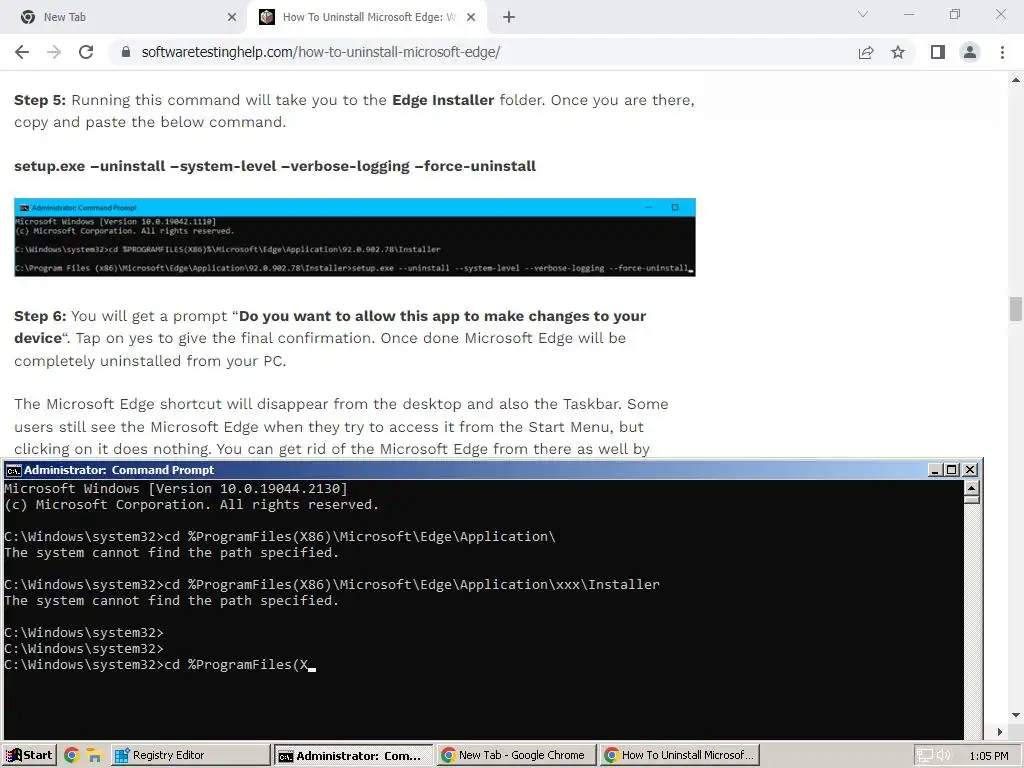Click horizontal scrollbar right arrow

pyautogui.click(x=1000, y=732)
